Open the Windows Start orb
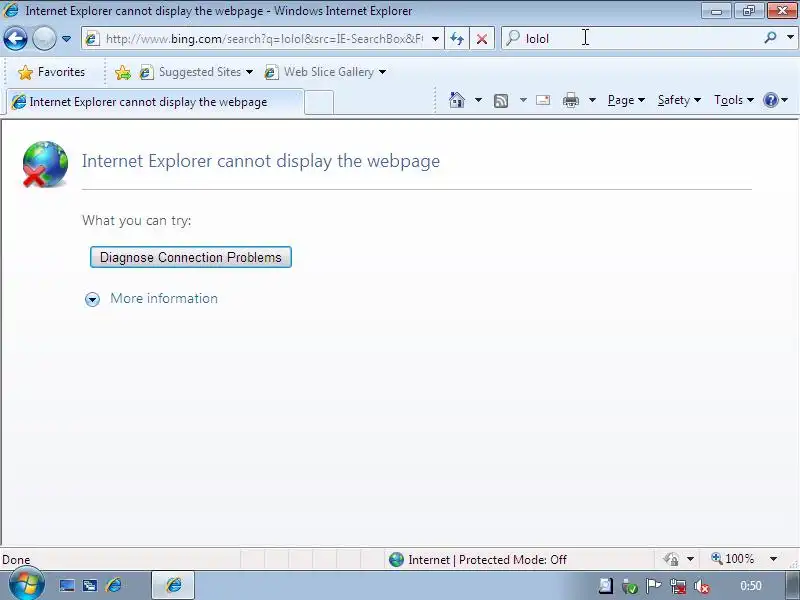Image resolution: width=800 pixels, height=600 pixels. [x=26, y=585]
